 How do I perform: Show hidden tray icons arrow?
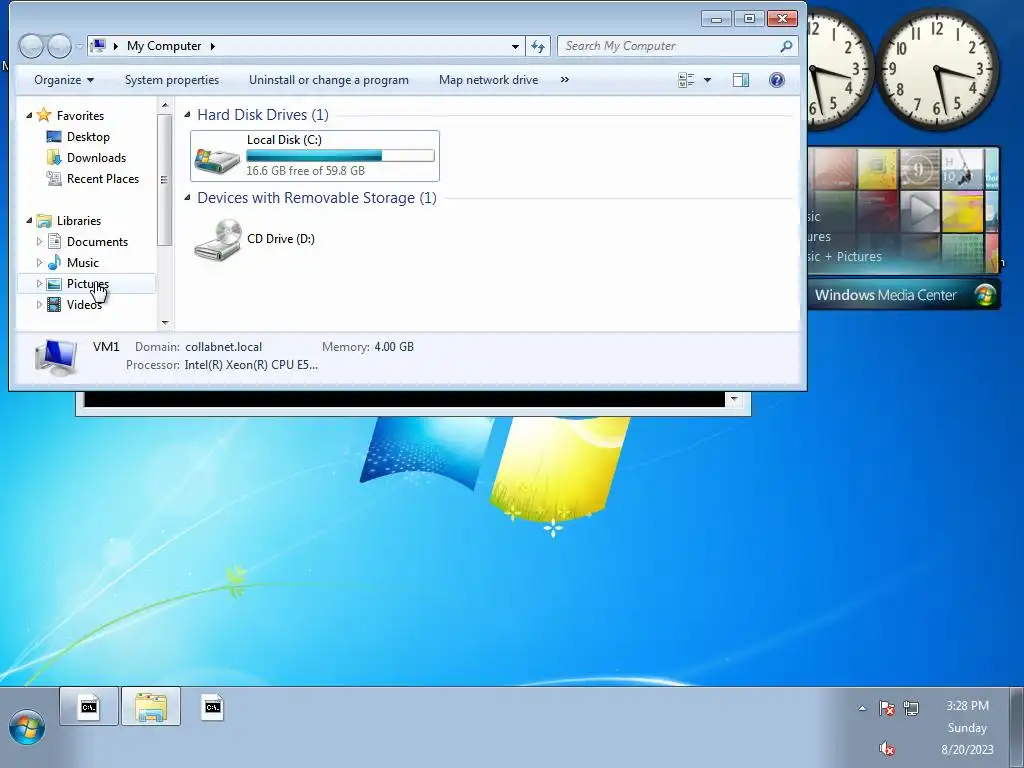(862, 708)
